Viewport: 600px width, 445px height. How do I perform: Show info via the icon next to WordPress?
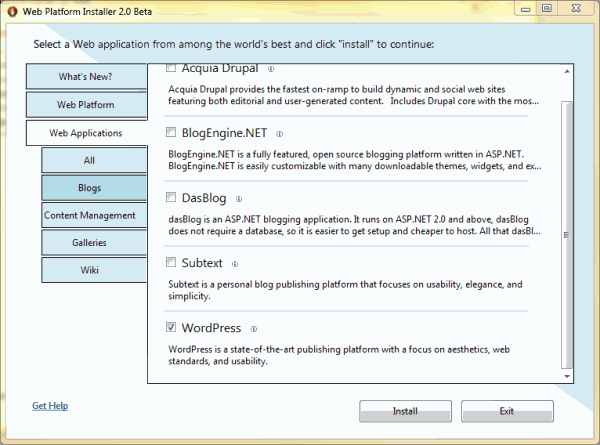point(254,329)
